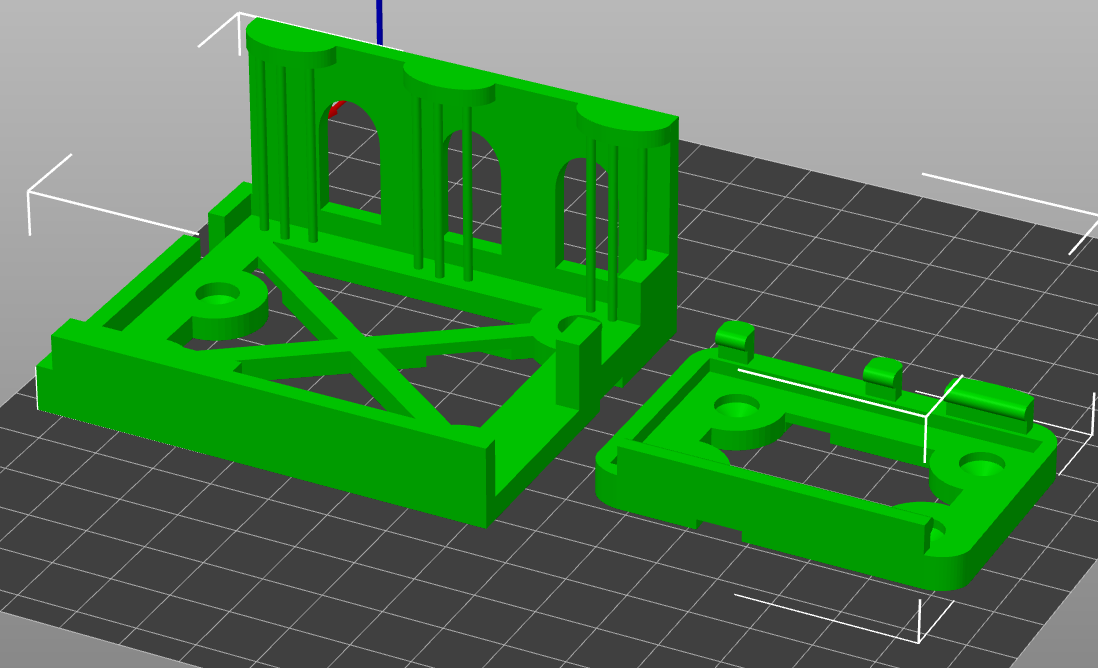
Task: Click the left screw hole of small frame
Action: [x=738, y=406]
